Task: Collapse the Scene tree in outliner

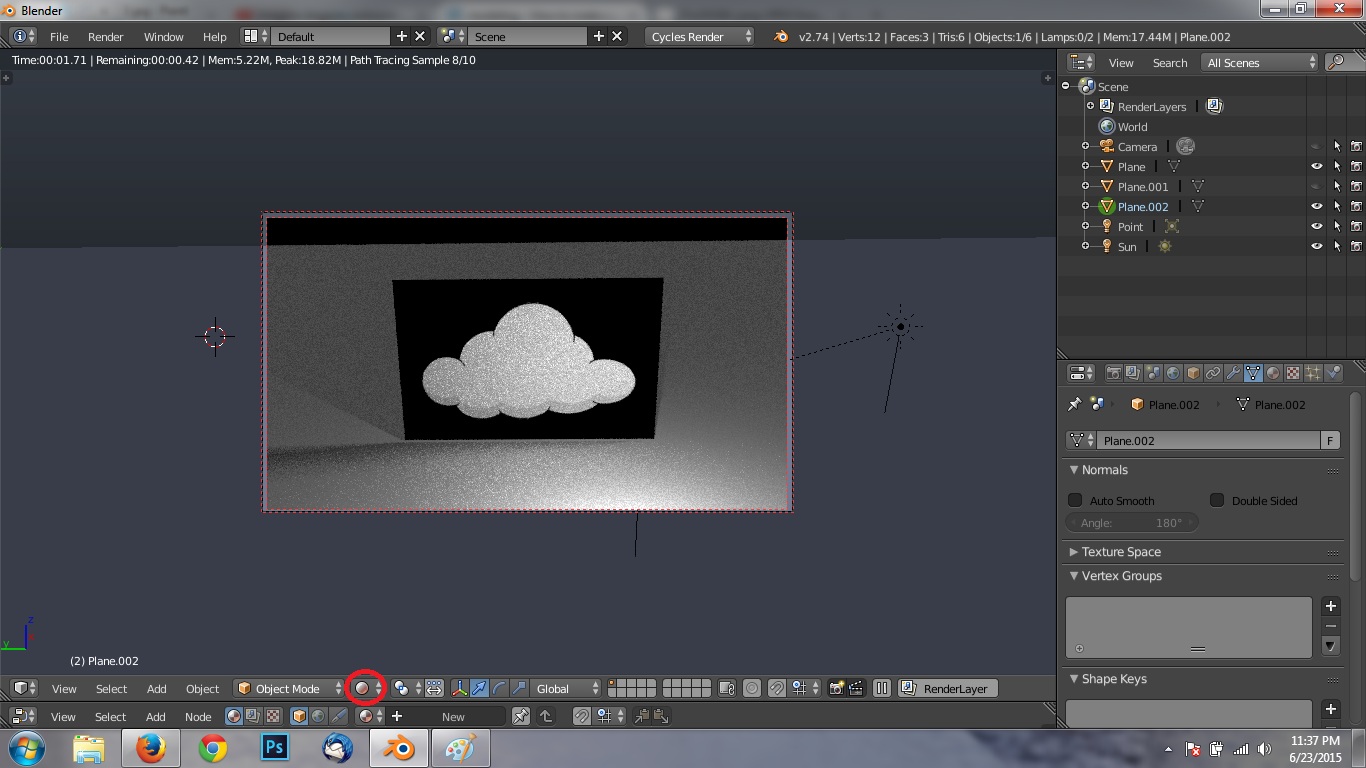Action: tap(1066, 86)
